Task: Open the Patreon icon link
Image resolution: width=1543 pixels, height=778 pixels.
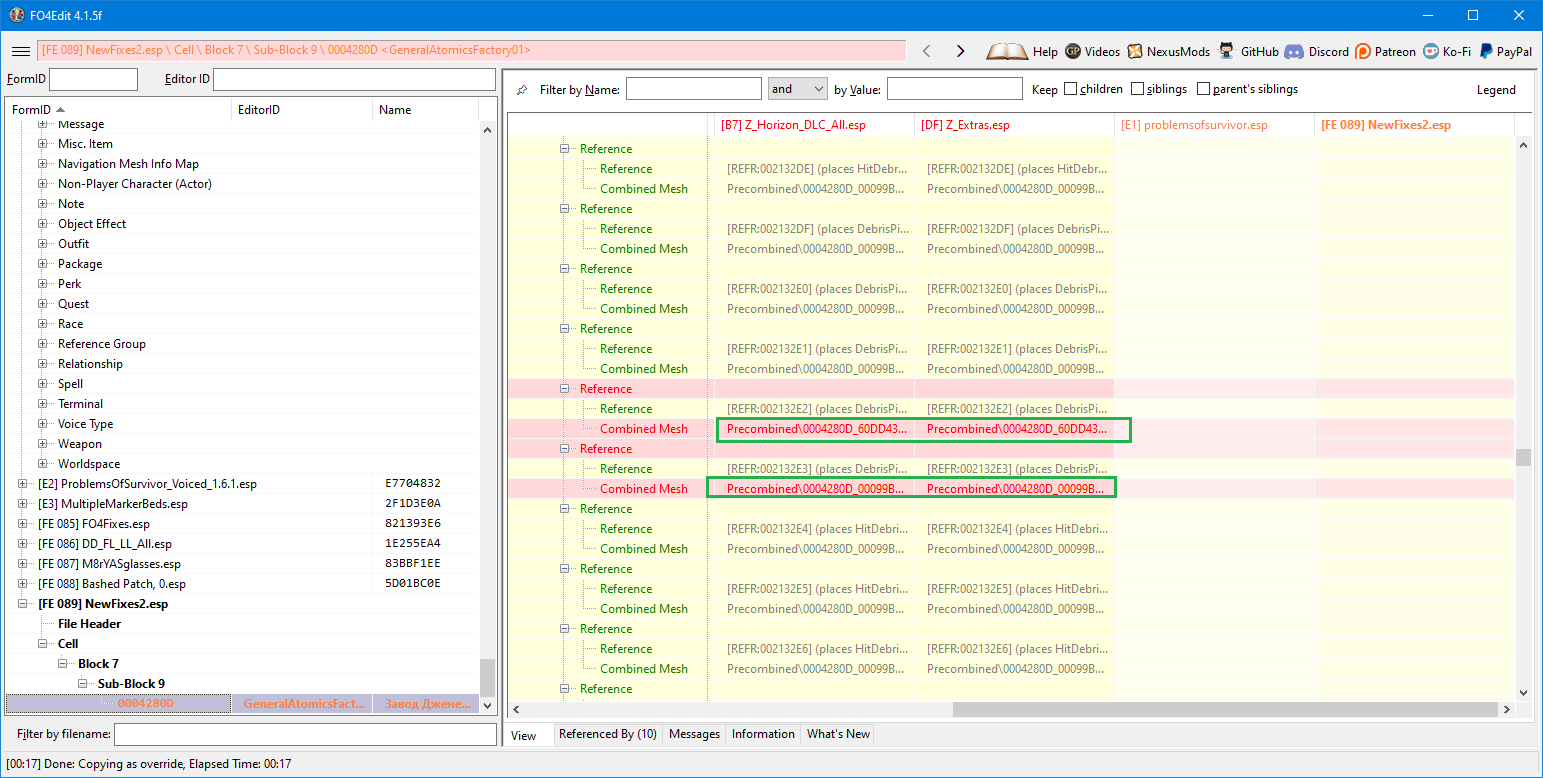Action: [1363, 51]
